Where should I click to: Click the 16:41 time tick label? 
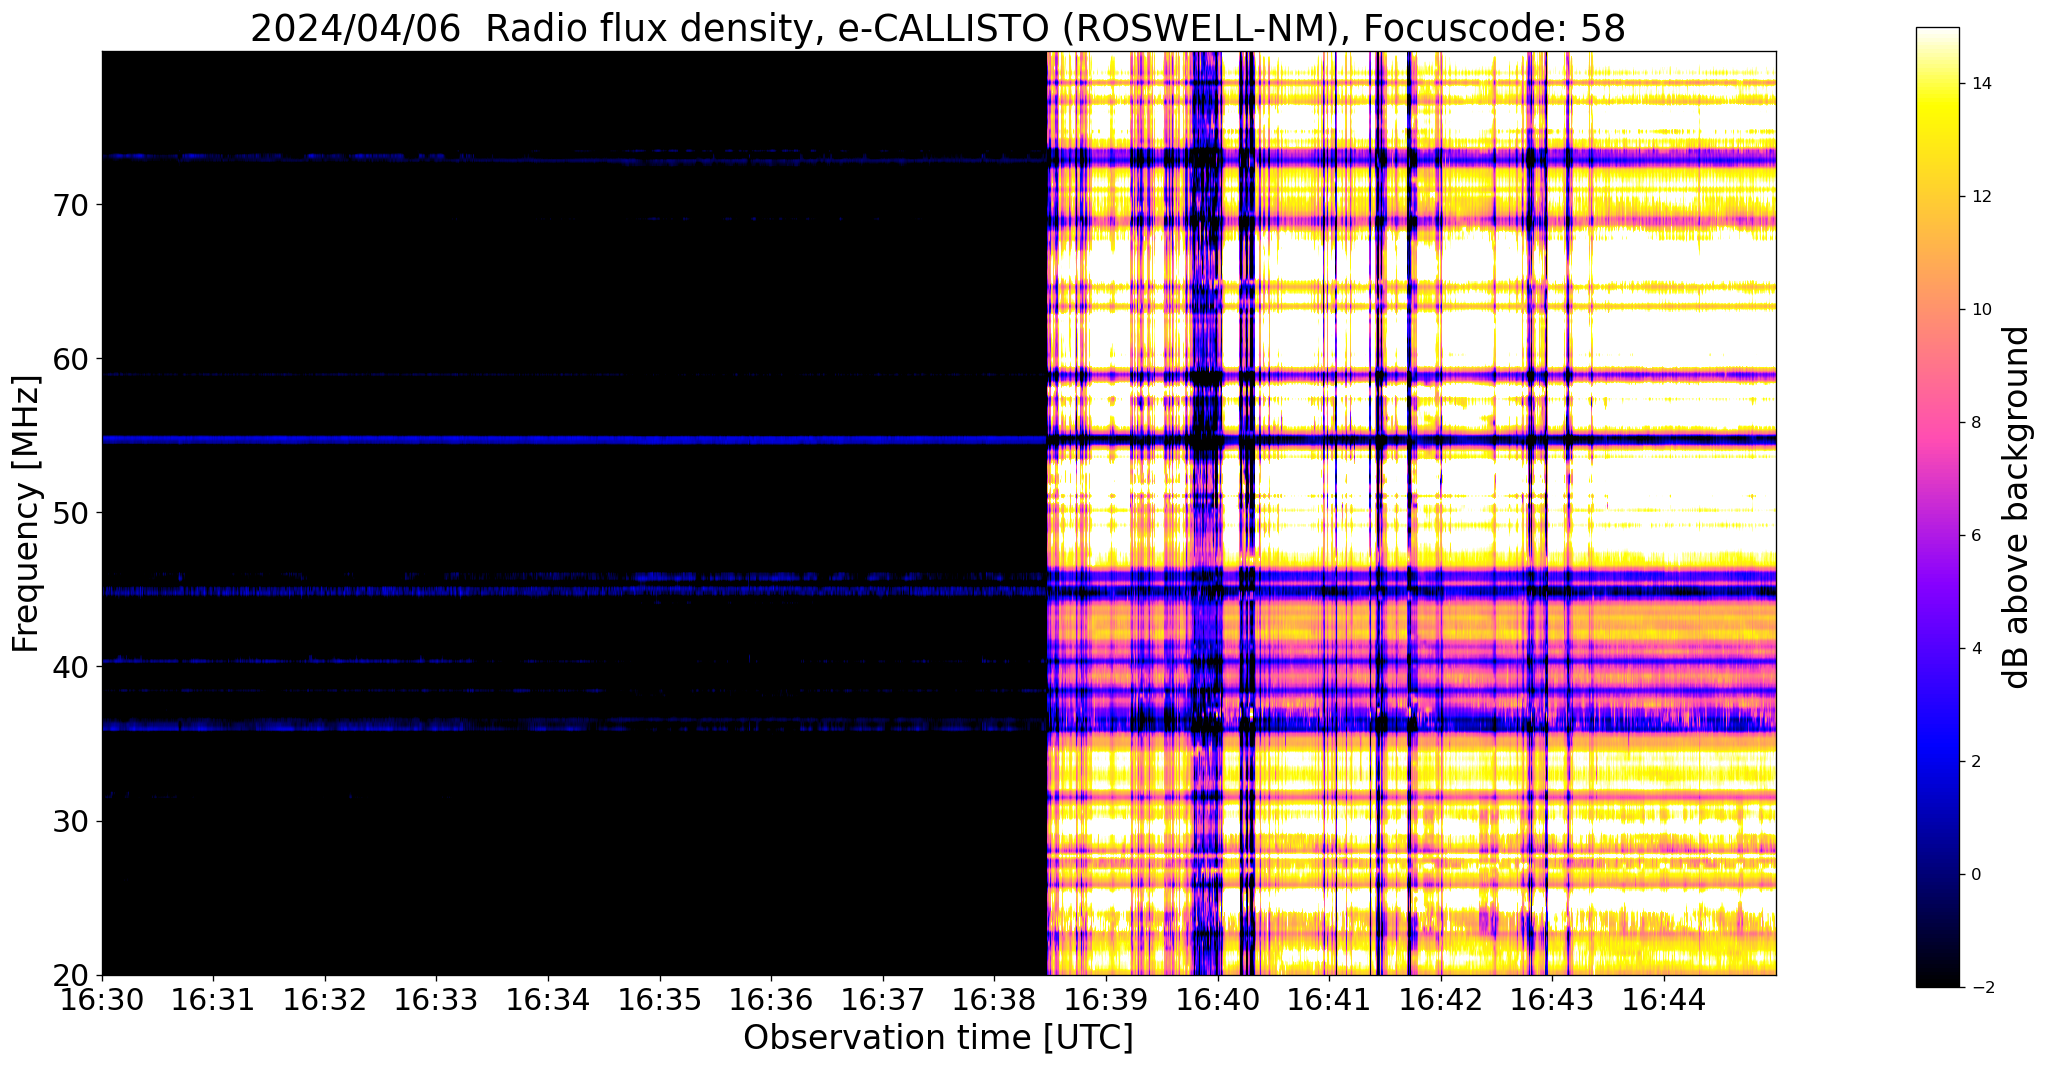pyautogui.click(x=1329, y=998)
